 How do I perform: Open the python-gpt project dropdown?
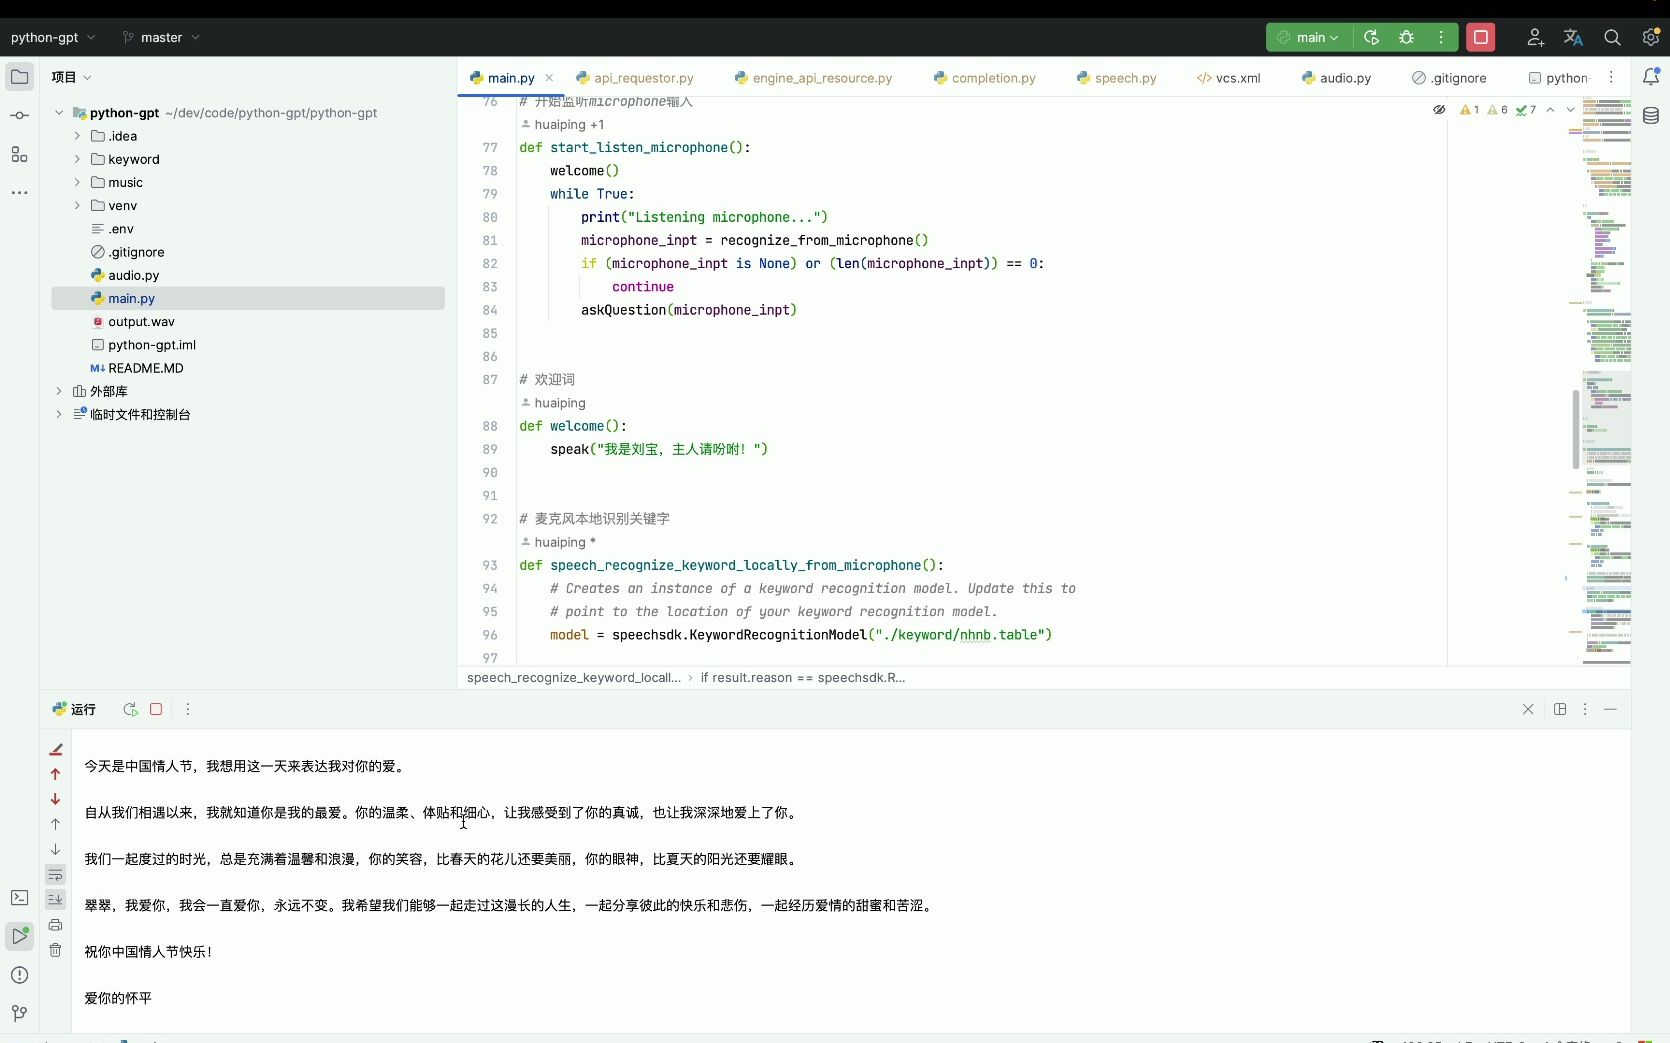coord(53,37)
